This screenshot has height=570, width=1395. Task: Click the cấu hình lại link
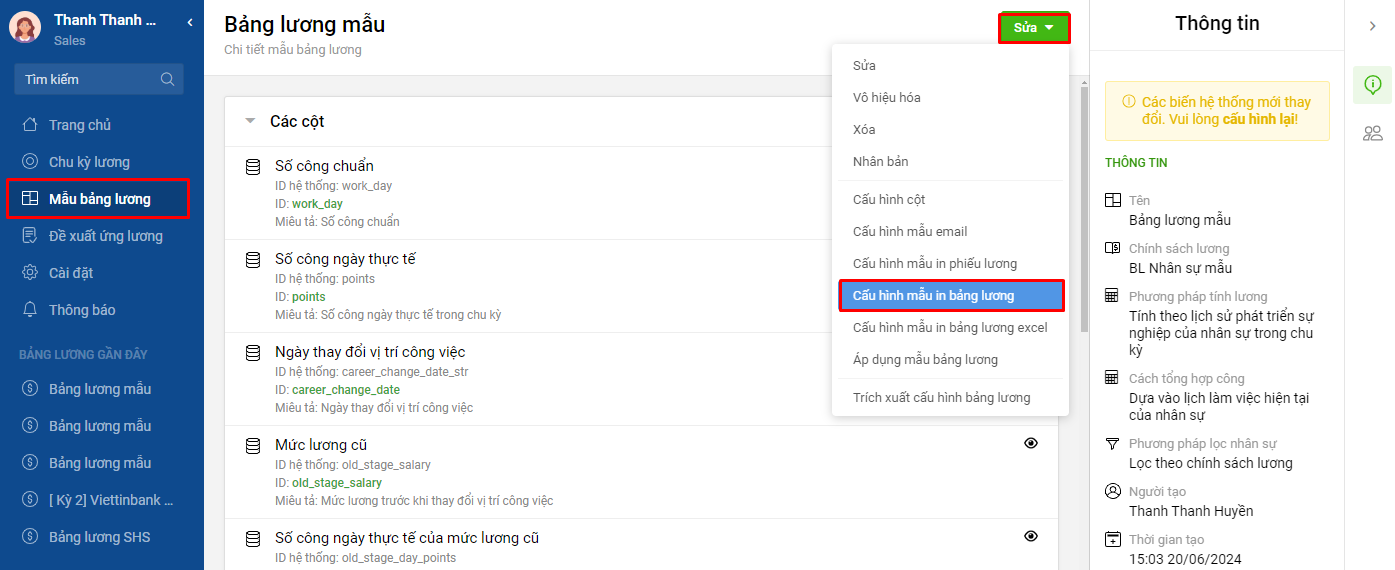coord(1259,119)
